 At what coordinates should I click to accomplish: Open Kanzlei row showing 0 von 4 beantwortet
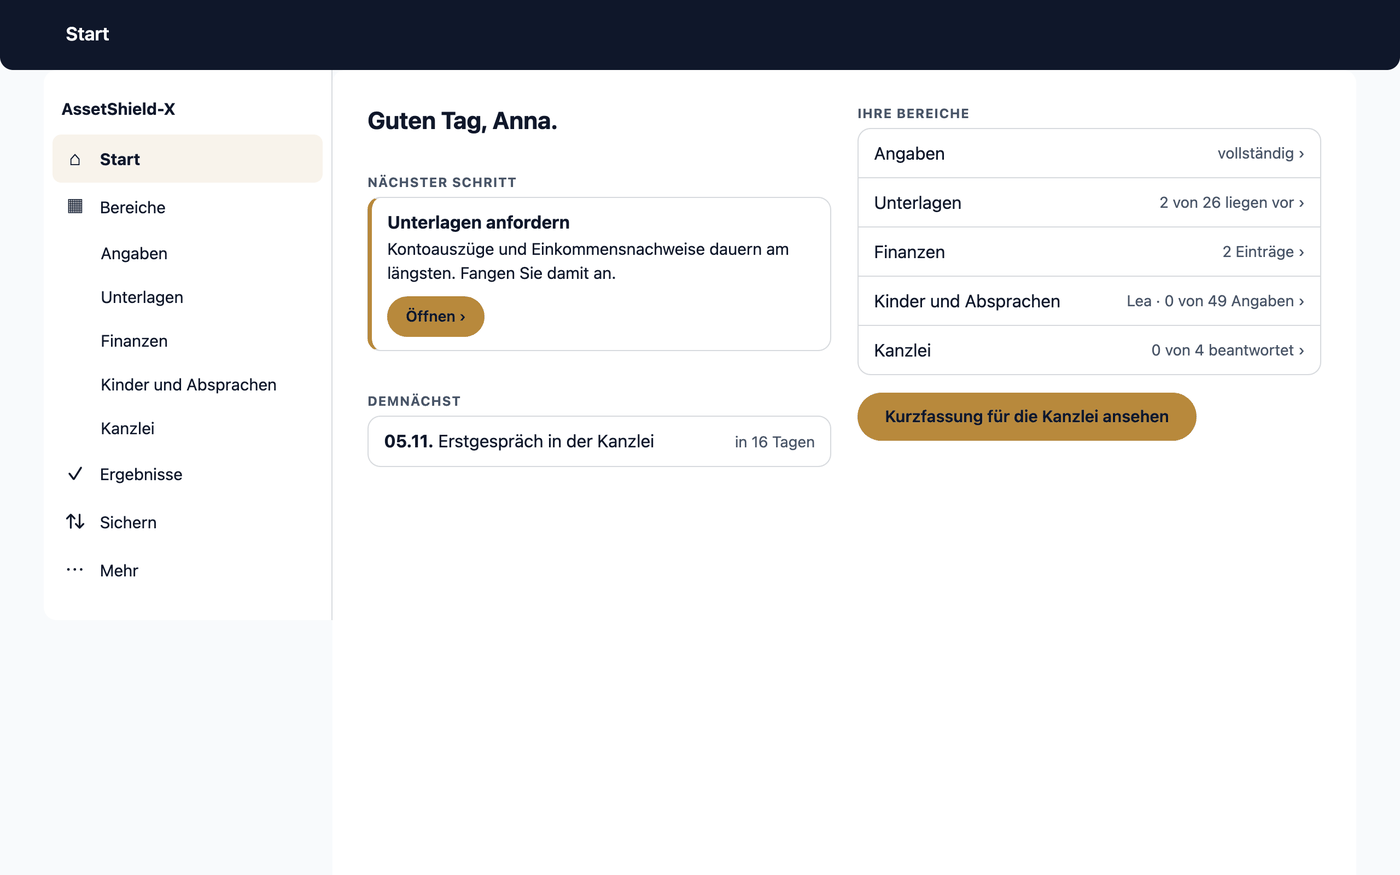[x=1089, y=350]
